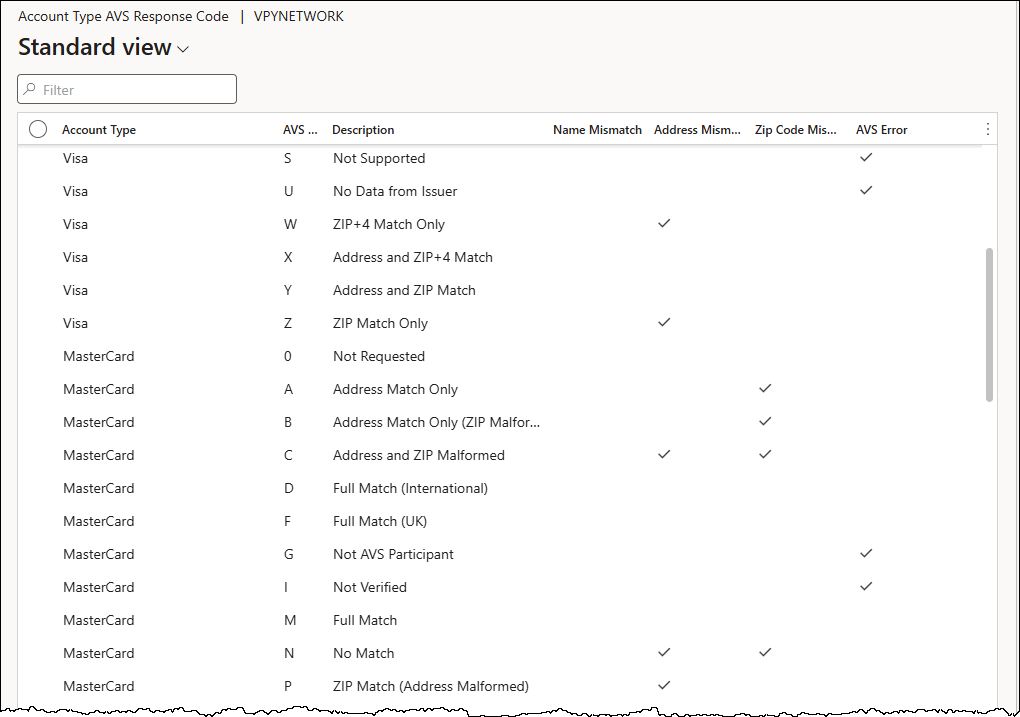1020x717 pixels.
Task: Select 'No Match' description cell
Action: tap(364, 653)
